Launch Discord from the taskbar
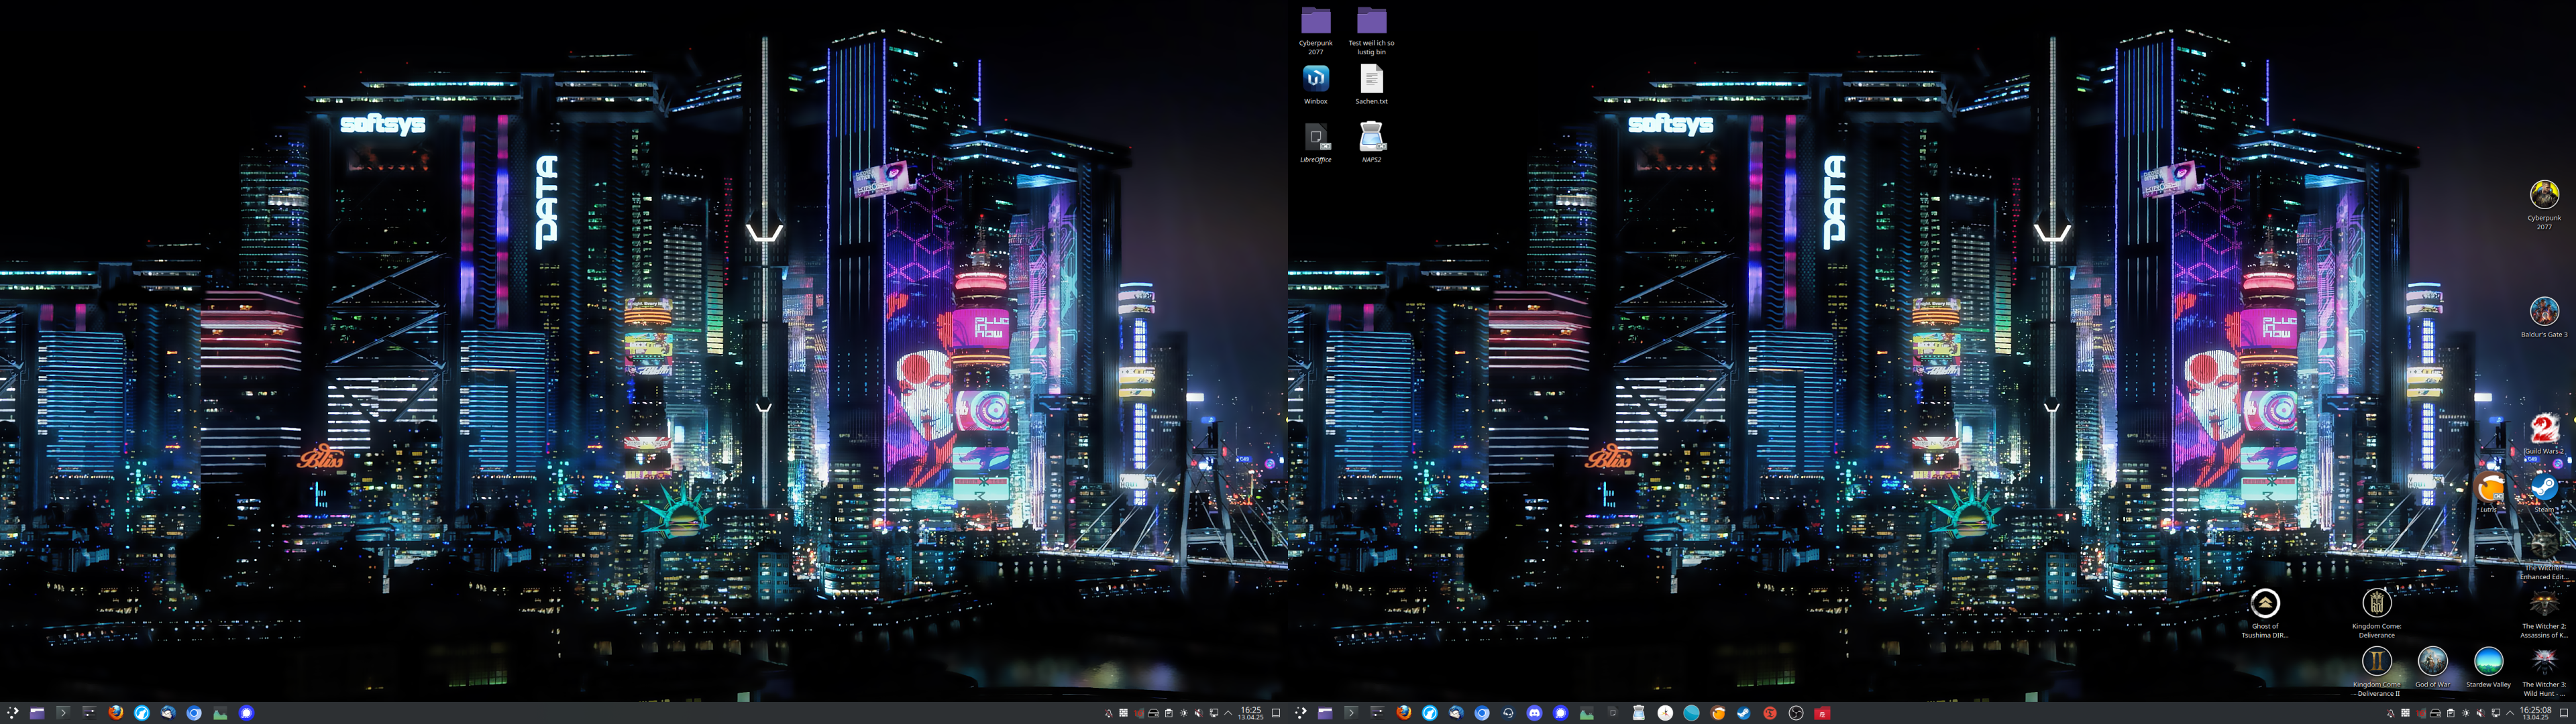 (x=1534, y=713)
